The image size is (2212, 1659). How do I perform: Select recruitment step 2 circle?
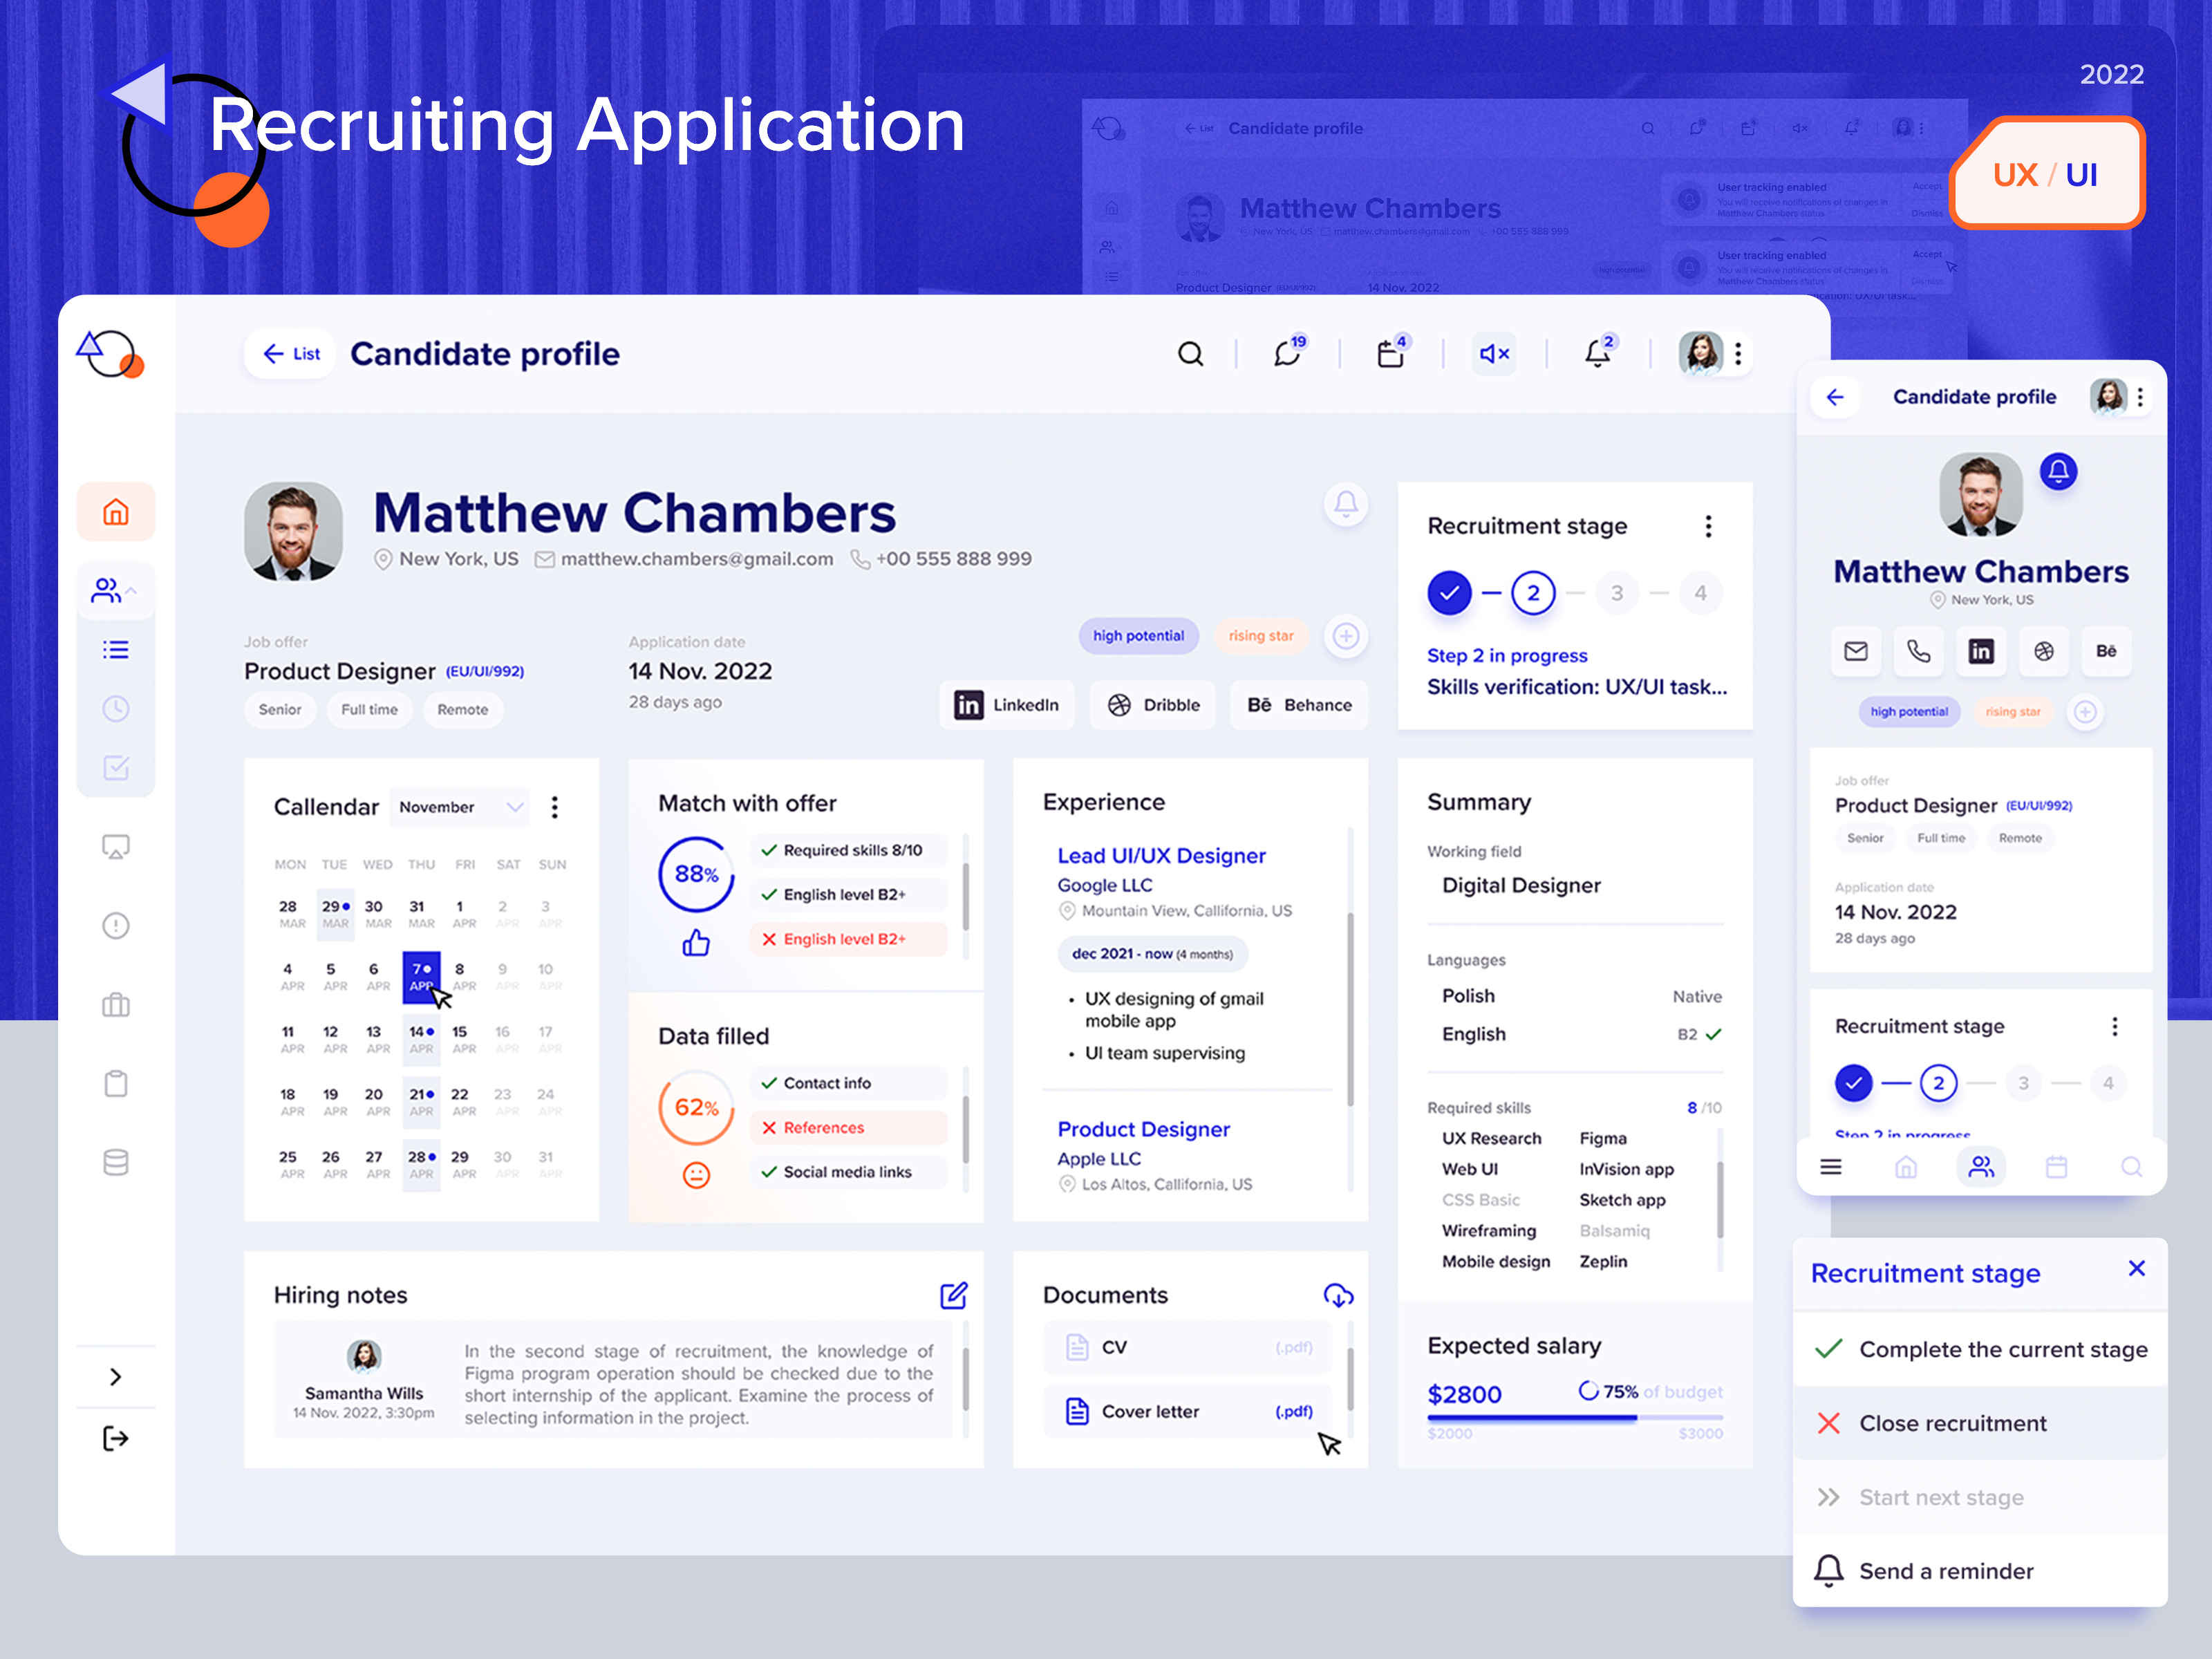point(1533,593)
